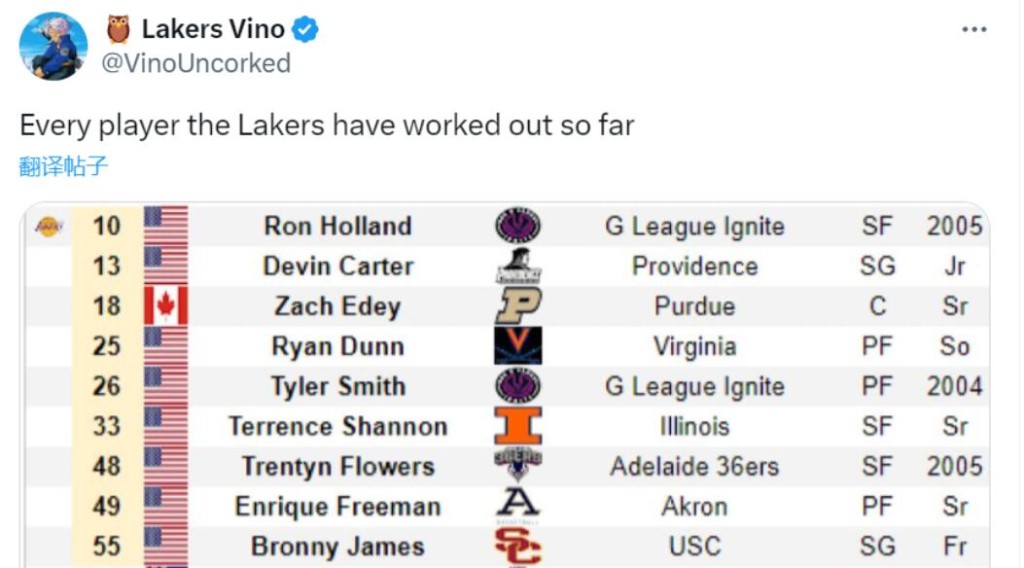Click the Illinois orange I logo
The image size is (1024, 568).
point(518,426)
